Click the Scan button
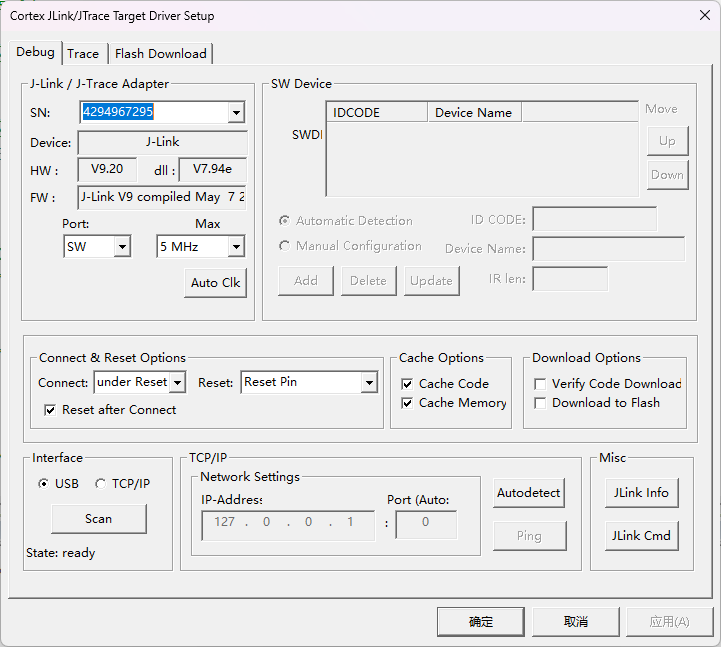Viewport: 721px width, 647px height. click(x=99, y=519)
